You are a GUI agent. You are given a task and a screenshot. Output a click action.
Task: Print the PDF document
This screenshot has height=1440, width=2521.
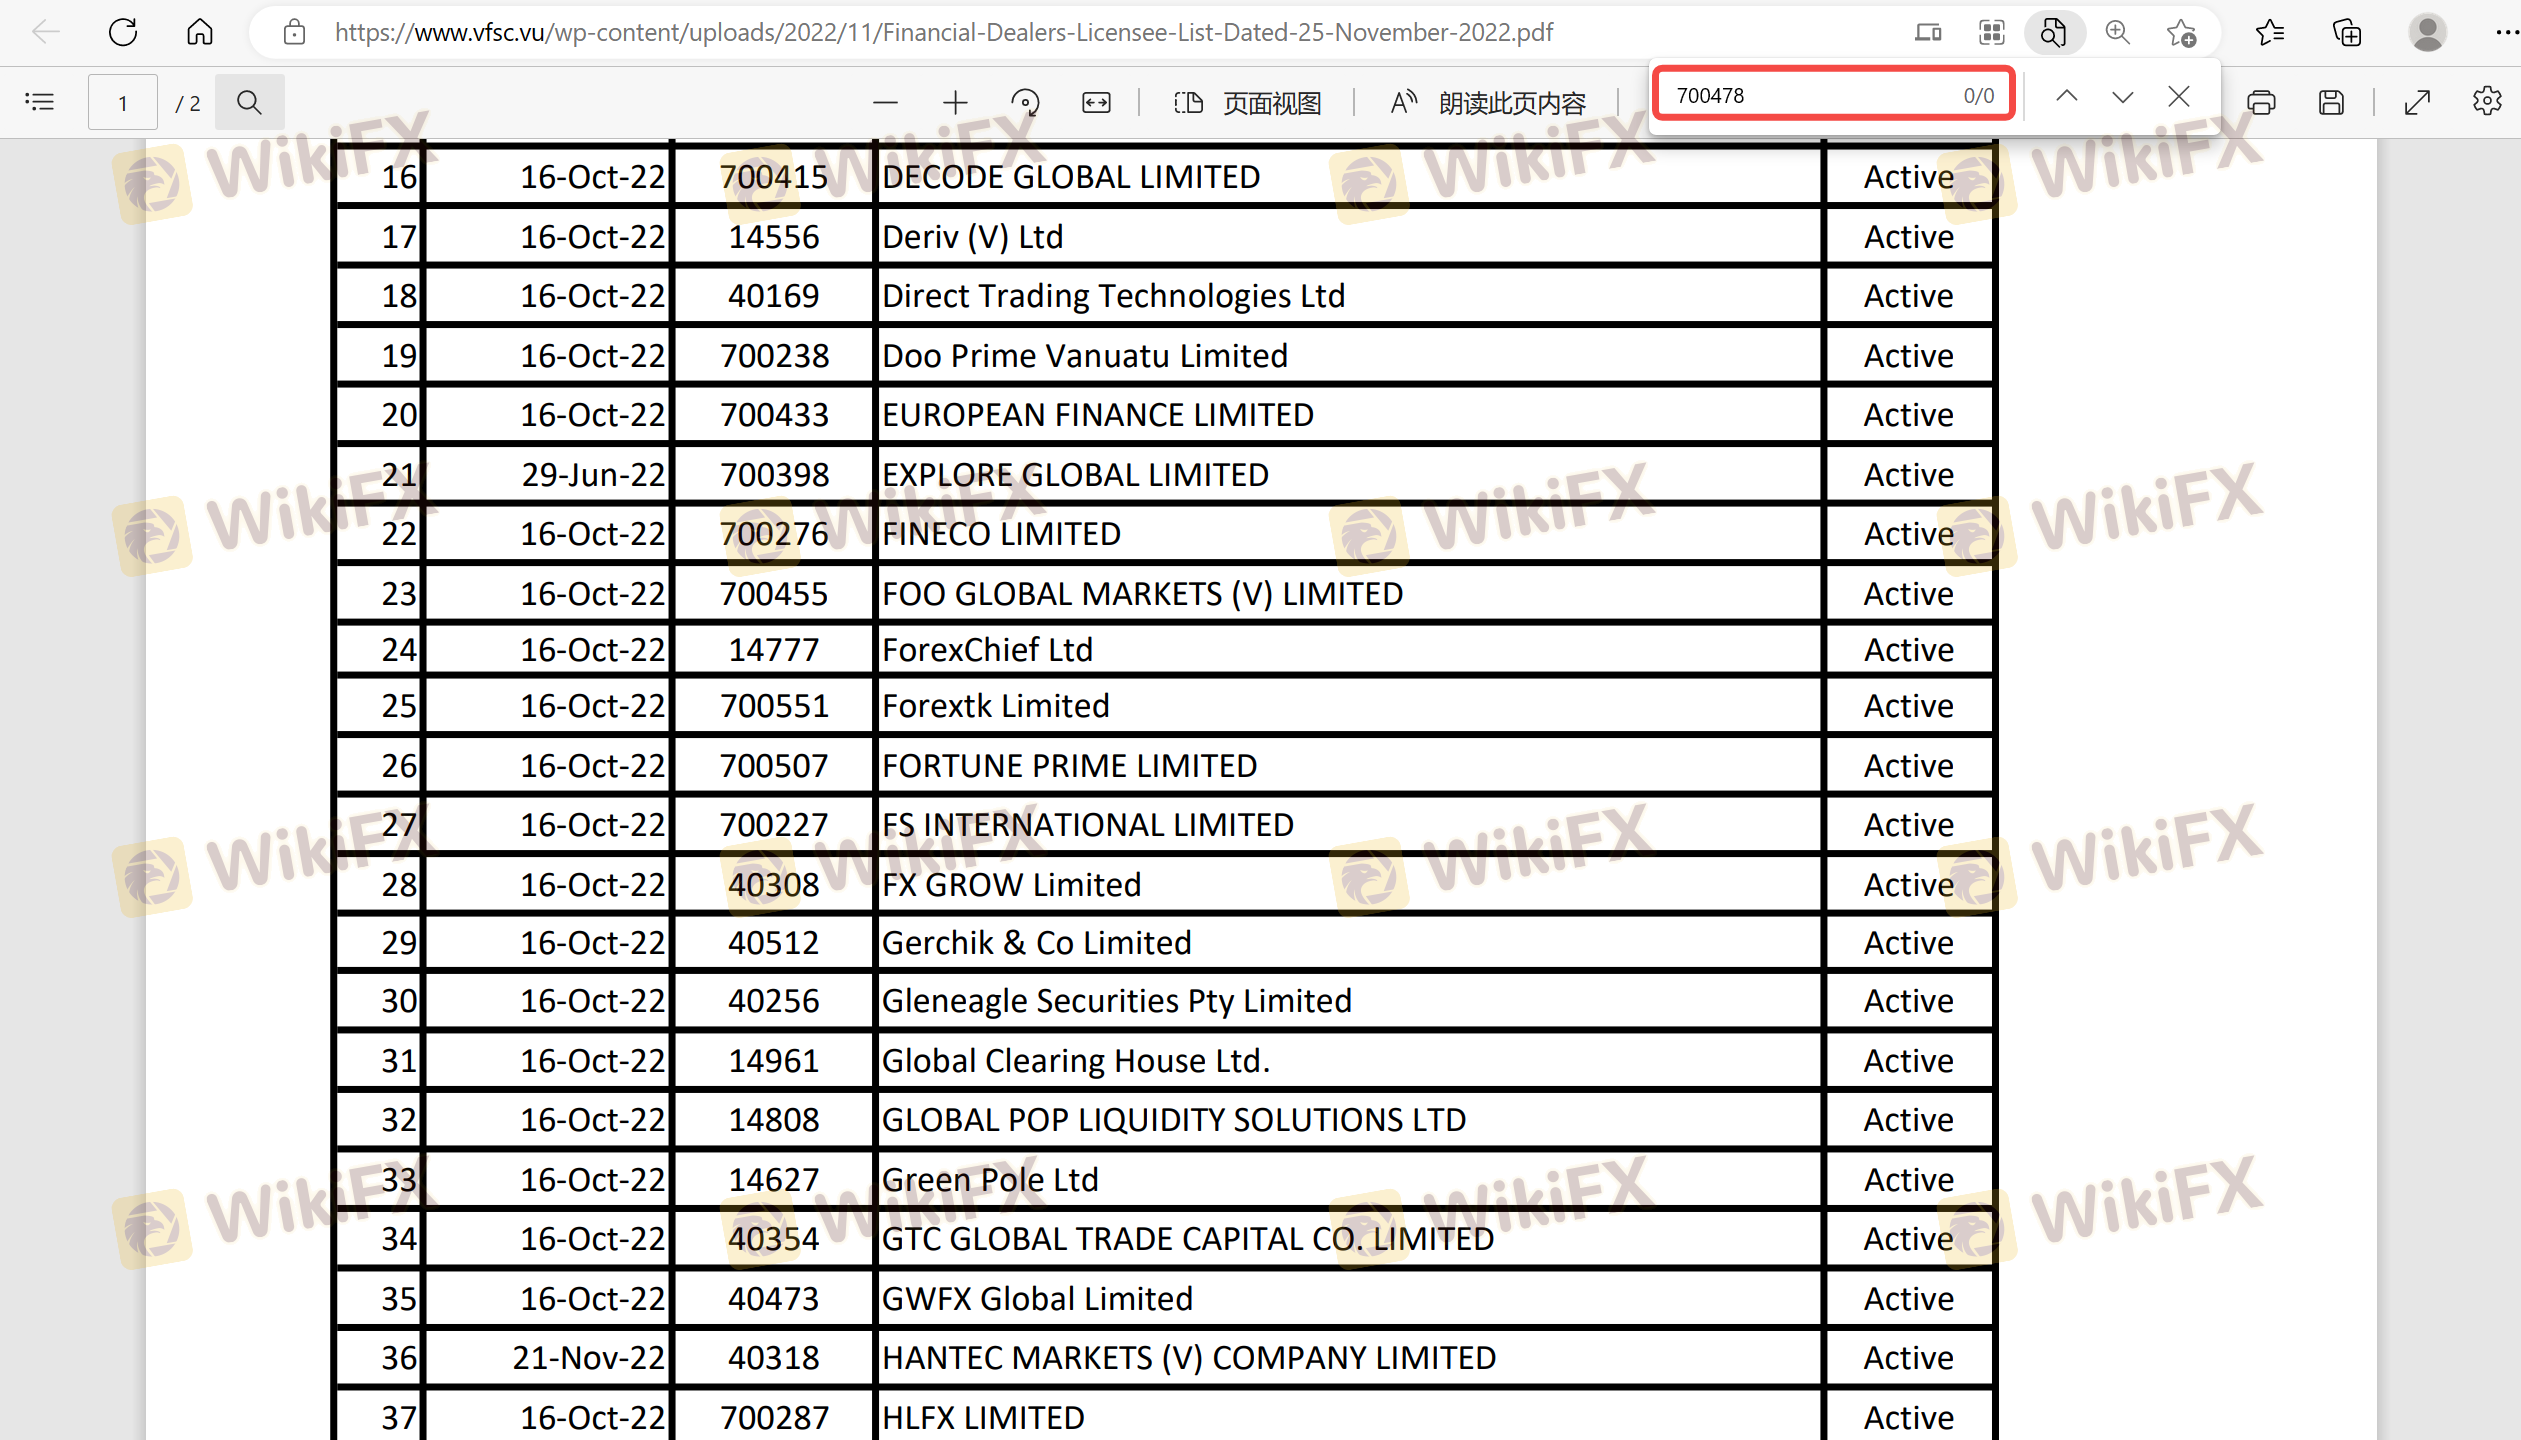(2261, 102)
